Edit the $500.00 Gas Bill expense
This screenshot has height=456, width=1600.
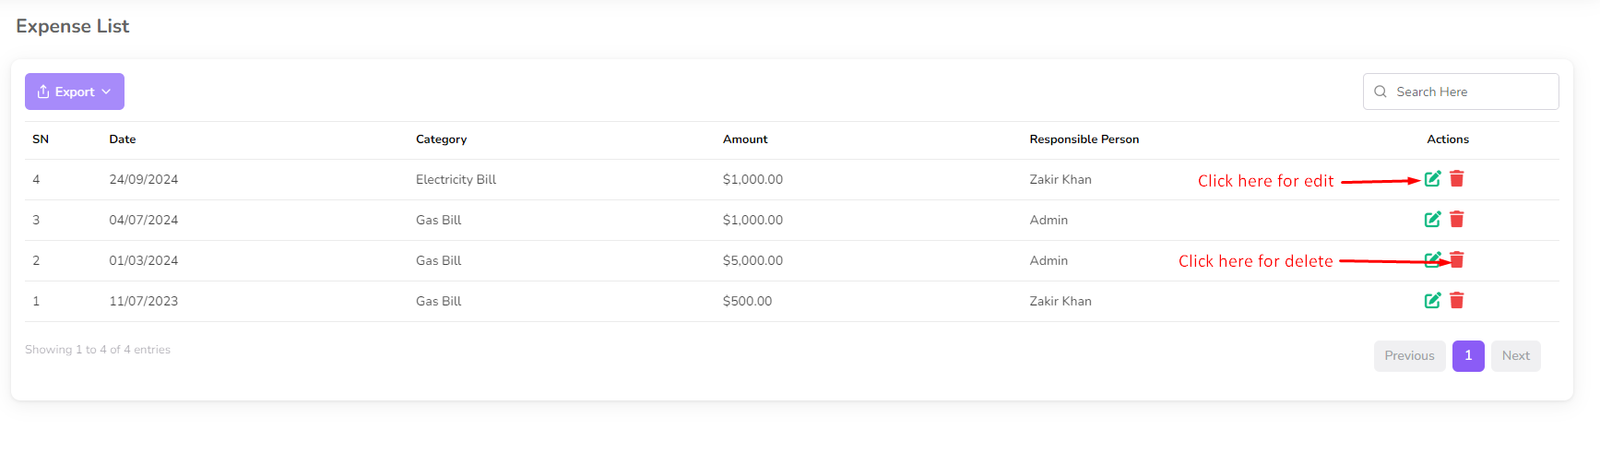(x=1432, y=300)
